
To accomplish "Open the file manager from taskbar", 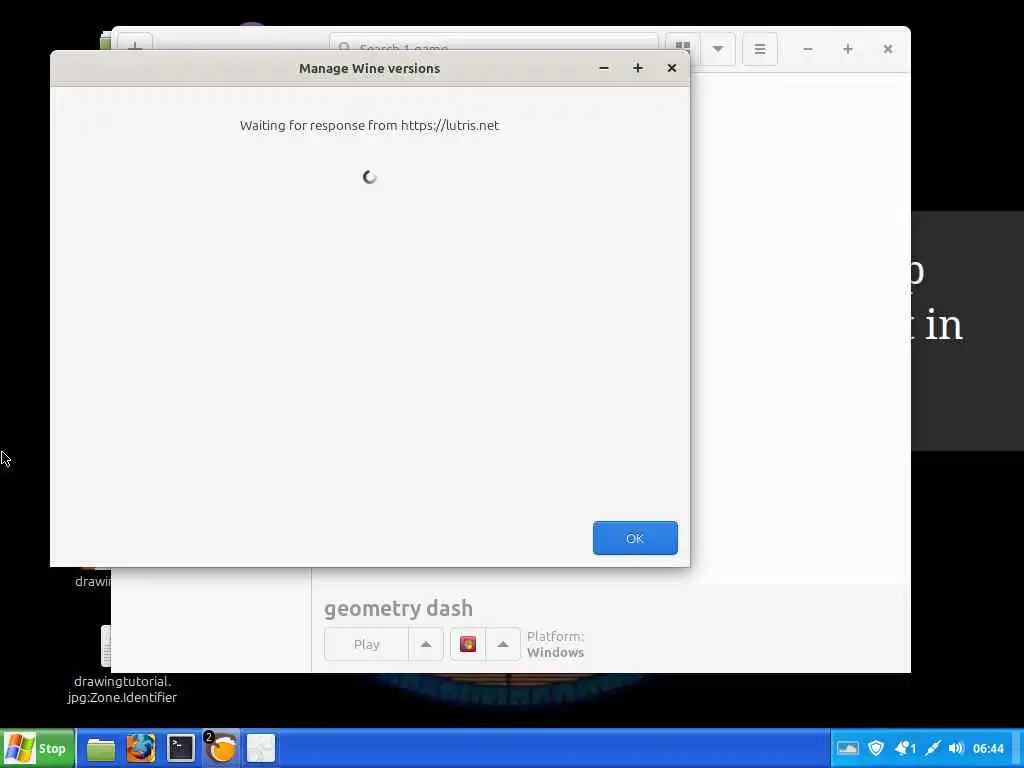I will point(101,748).
